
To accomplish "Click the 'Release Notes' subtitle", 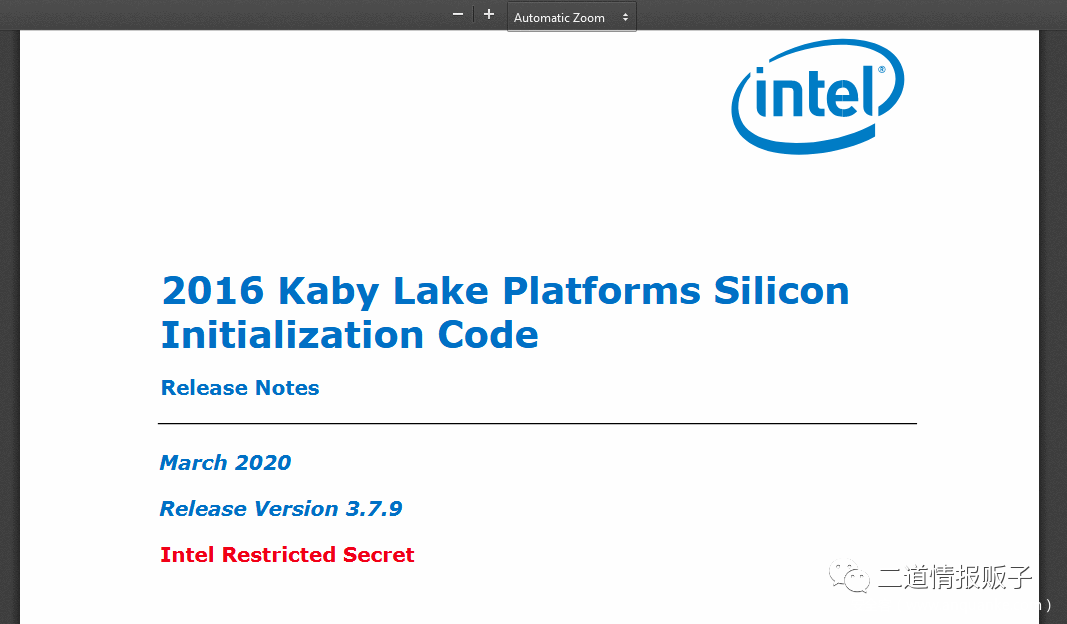I will tap(240, 388).
